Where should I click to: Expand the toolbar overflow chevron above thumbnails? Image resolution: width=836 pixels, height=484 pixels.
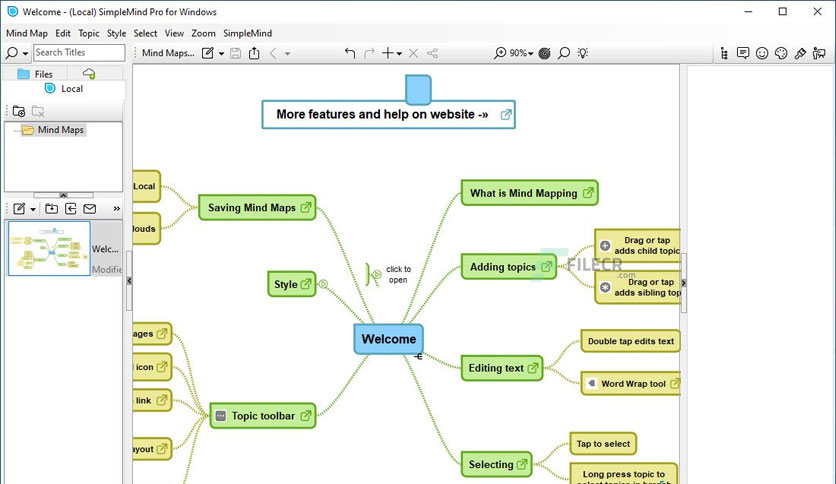point(117,208)
